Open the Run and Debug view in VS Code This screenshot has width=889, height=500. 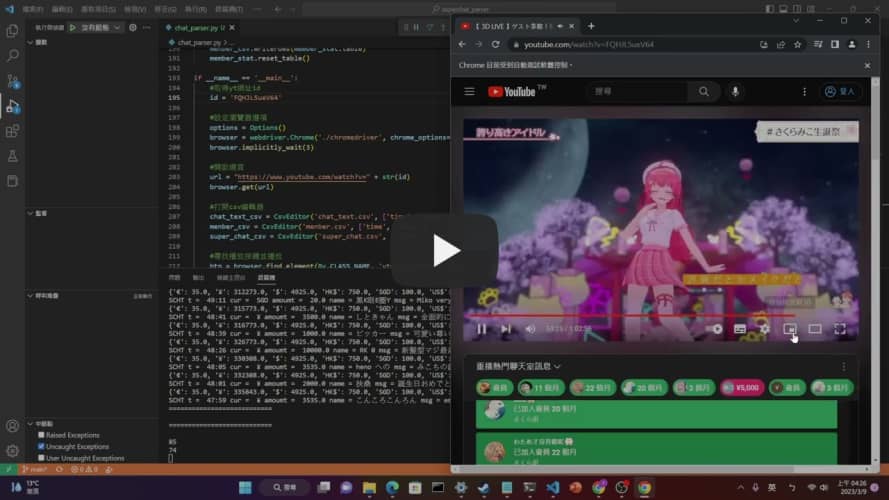pos(12,106)
